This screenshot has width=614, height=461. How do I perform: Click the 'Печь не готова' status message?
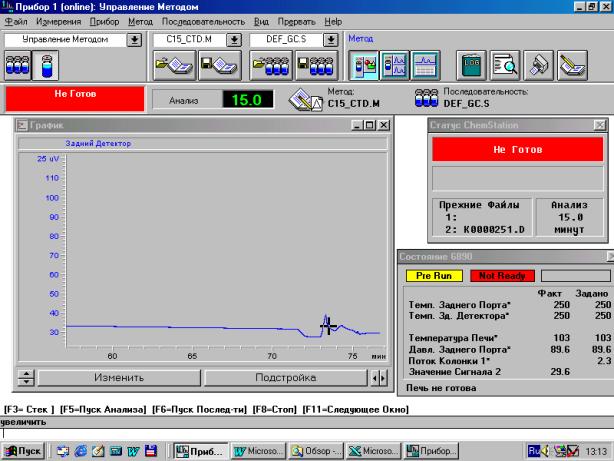[441, 388]
